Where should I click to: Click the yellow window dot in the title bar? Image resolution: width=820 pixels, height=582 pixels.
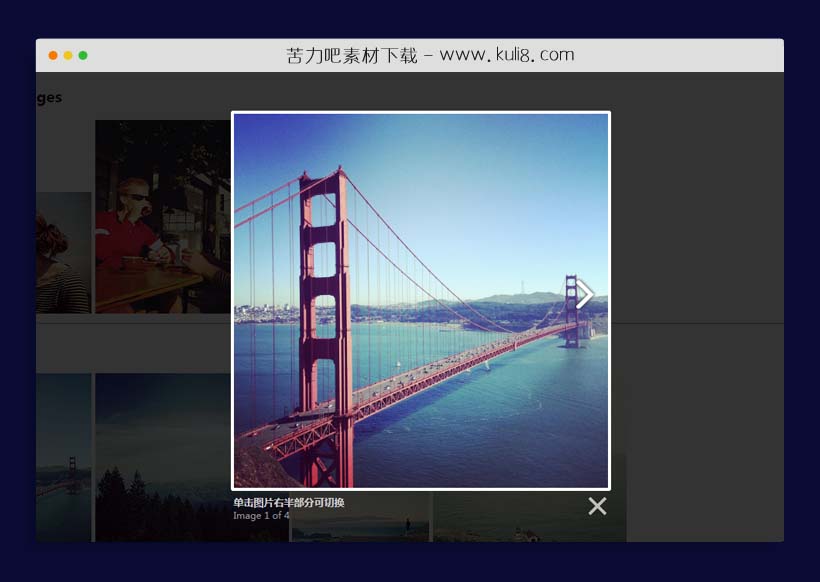68,55
